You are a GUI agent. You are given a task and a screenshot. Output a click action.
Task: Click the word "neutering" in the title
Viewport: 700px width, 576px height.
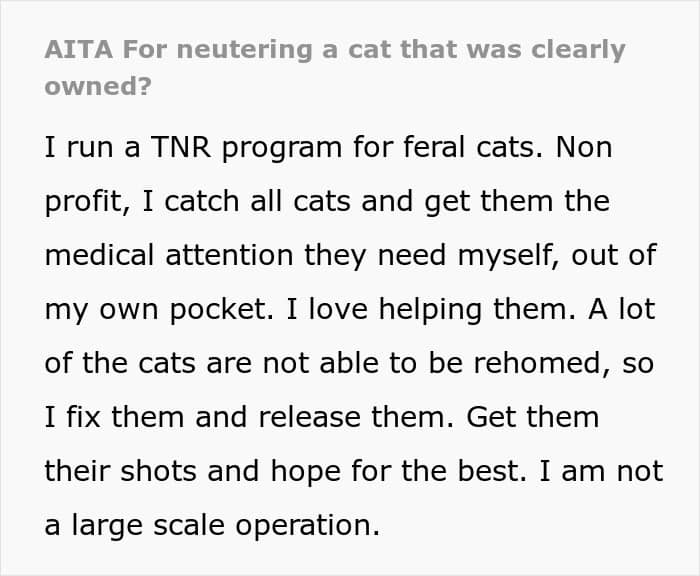[x=245, y=50]
